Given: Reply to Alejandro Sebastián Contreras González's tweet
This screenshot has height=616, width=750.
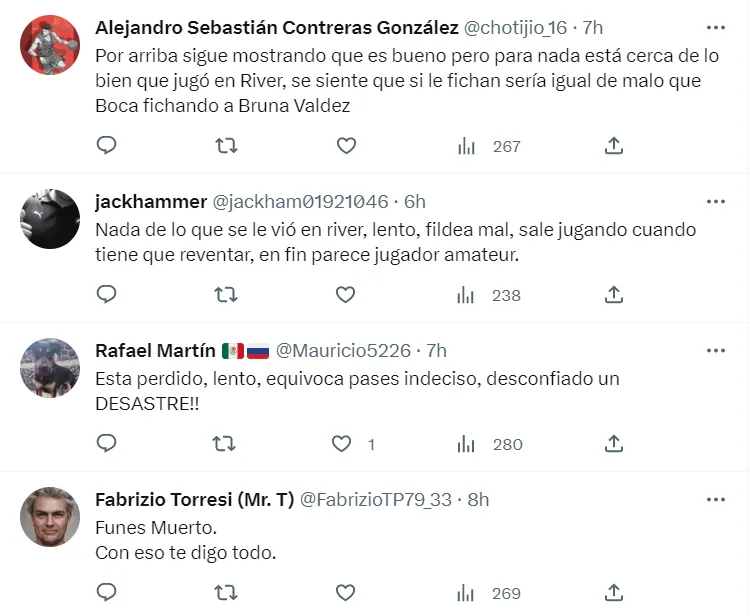Looking at the screenshot, I should [106, 146].
